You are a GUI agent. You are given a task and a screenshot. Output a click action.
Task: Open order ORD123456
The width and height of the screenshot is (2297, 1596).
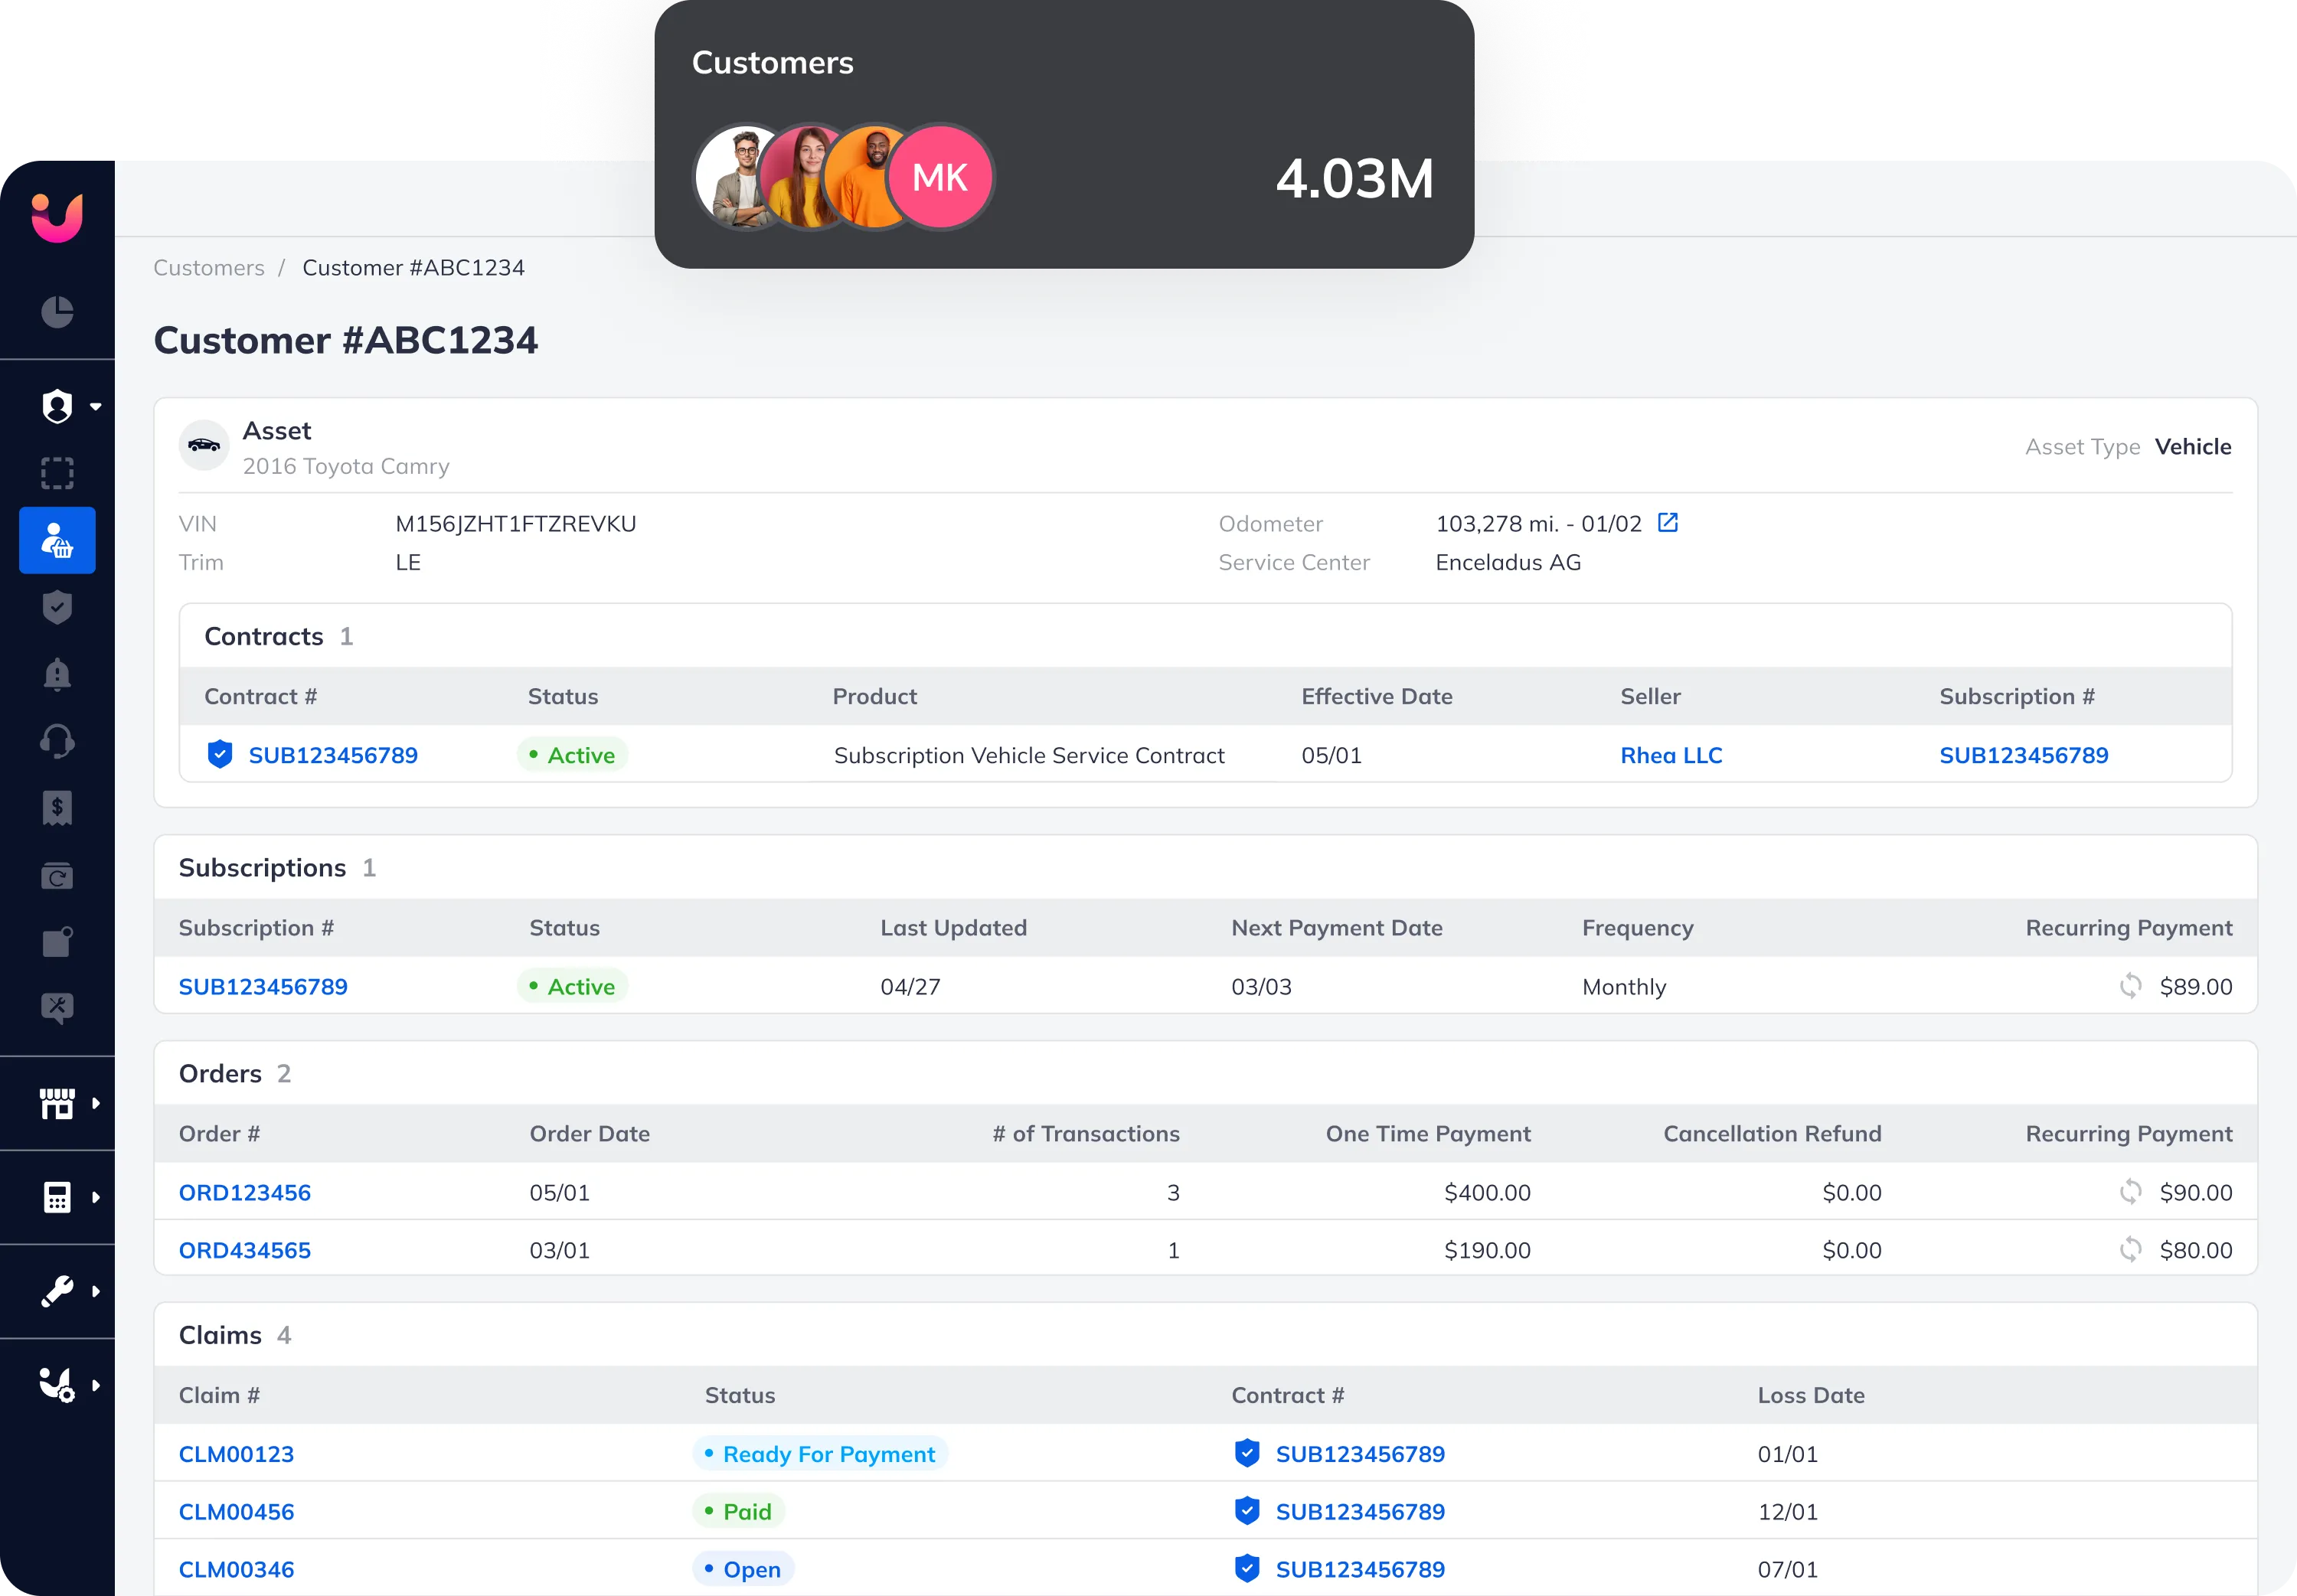tap(244, 1192)
